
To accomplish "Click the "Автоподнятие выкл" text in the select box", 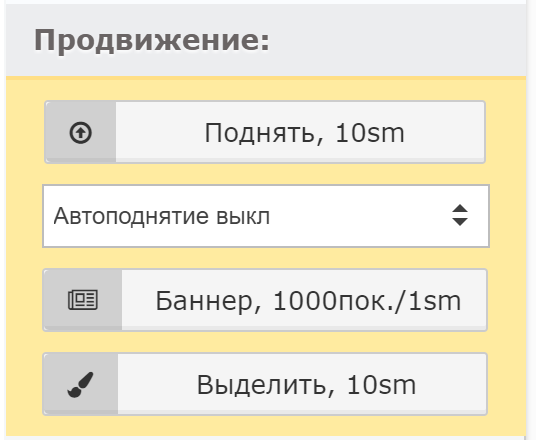I will [x=162, y=216].
